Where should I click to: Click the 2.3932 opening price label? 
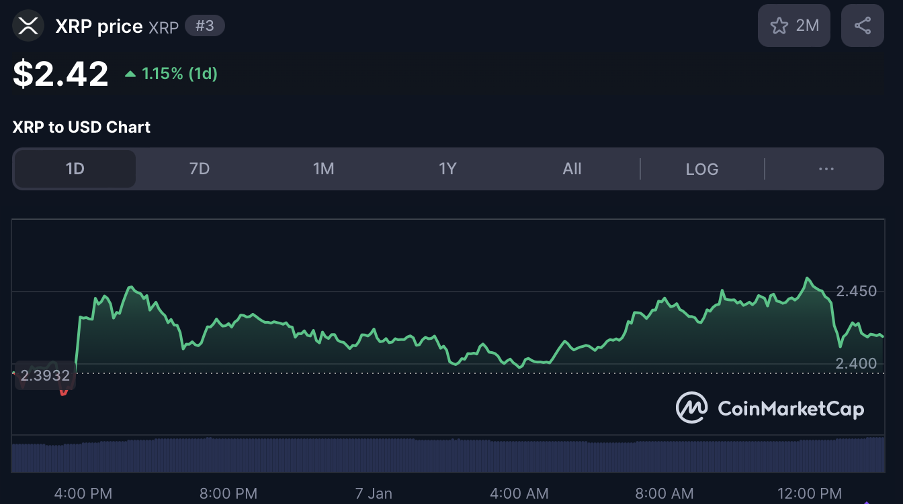click(x=45, y=376)
